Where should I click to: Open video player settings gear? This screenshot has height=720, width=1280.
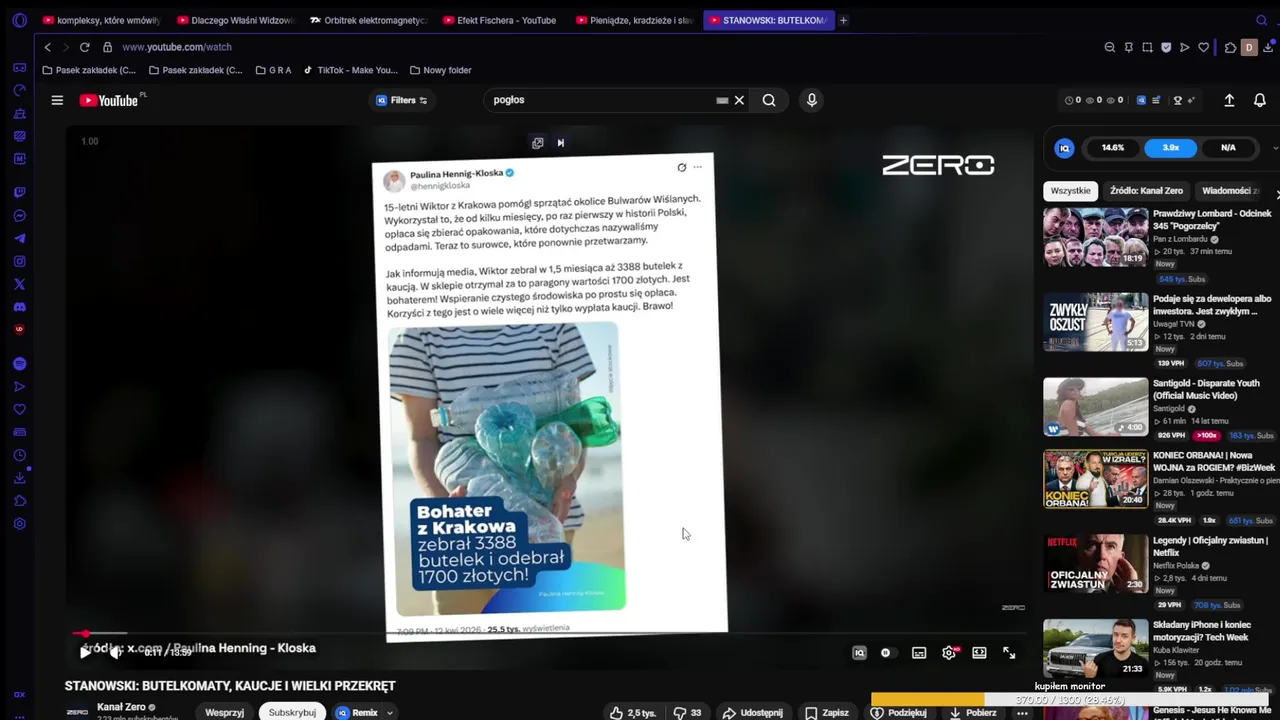949,653
